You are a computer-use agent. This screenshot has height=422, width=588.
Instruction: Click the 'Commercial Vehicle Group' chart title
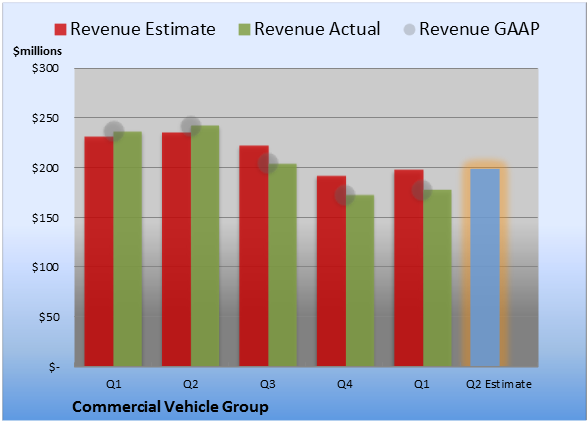170,407
